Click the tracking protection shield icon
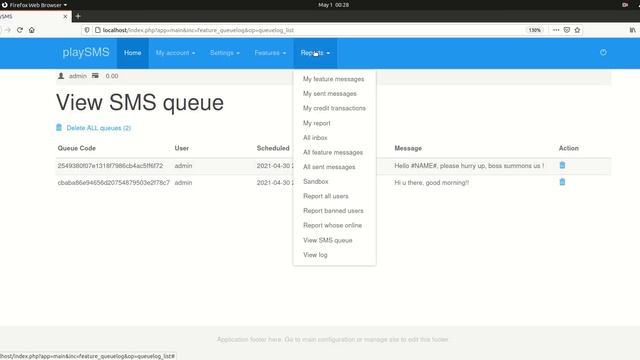Screen dimensions: 640x360 87,30
